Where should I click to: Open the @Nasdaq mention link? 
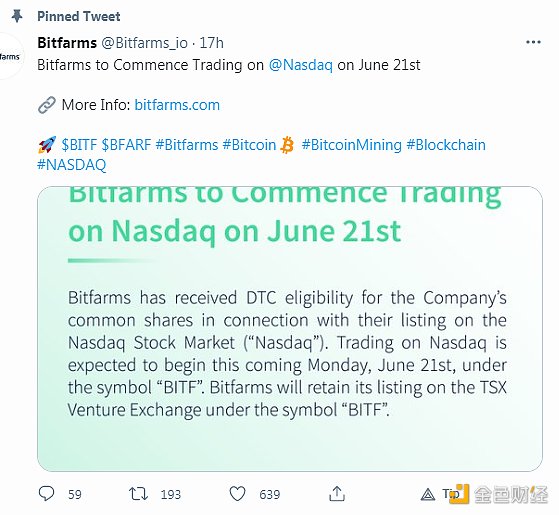(301, 65)
